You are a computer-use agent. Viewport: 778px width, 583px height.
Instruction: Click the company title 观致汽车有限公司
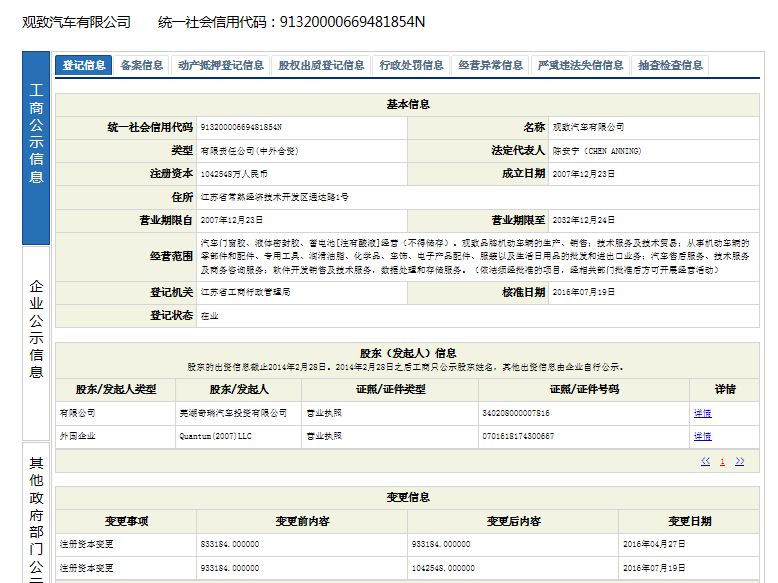pyautogui.click(x=76, y=22)
